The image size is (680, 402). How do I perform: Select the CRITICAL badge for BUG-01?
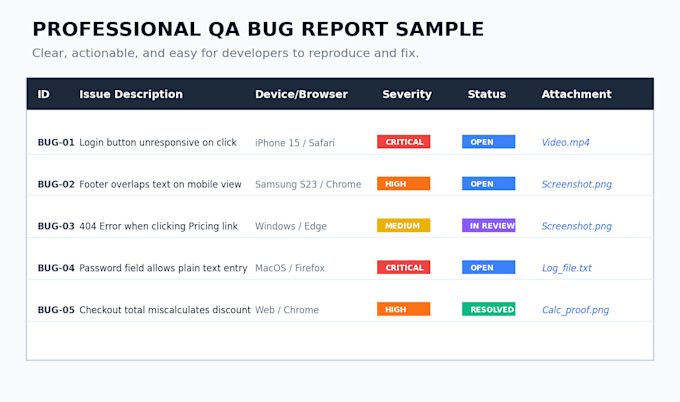coord(404,142)
